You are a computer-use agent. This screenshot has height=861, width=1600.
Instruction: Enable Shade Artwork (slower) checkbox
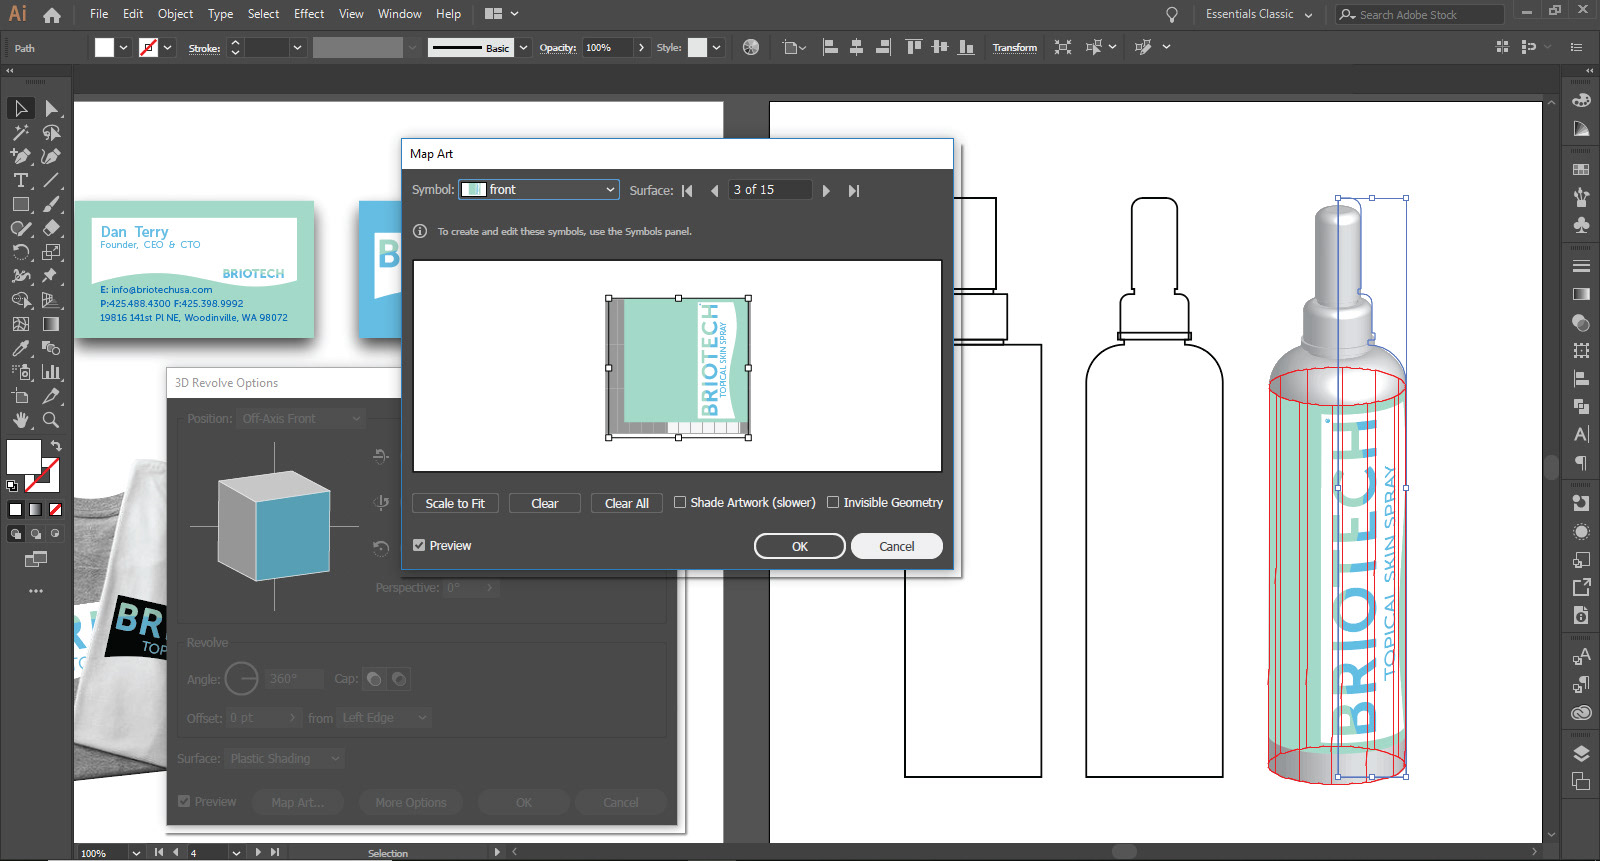(680, 502)
